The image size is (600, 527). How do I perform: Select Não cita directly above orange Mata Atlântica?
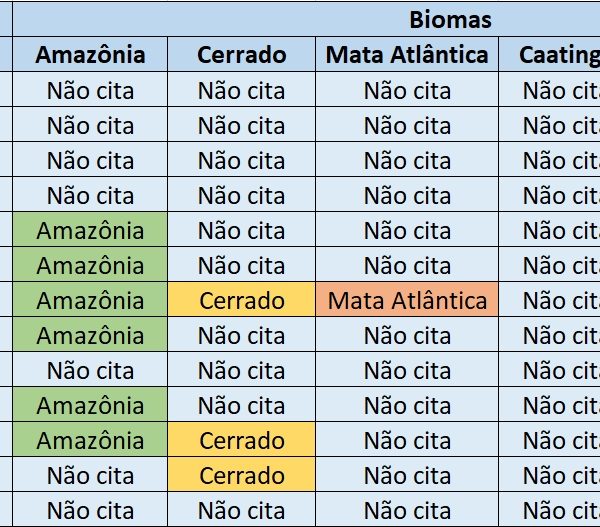pyautogui.click(x=407, y=265)
